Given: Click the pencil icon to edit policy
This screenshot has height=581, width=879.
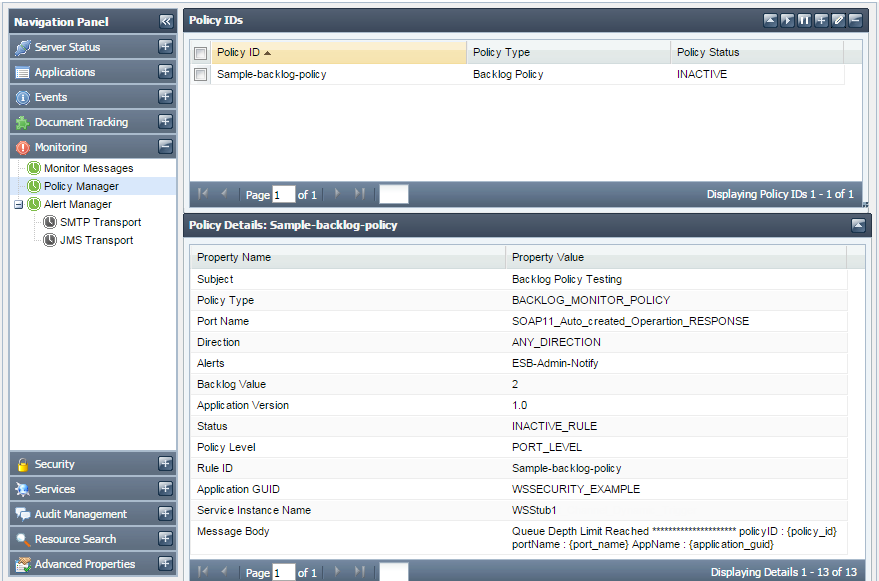Looking at the screenshot, I should click(838, 20).
